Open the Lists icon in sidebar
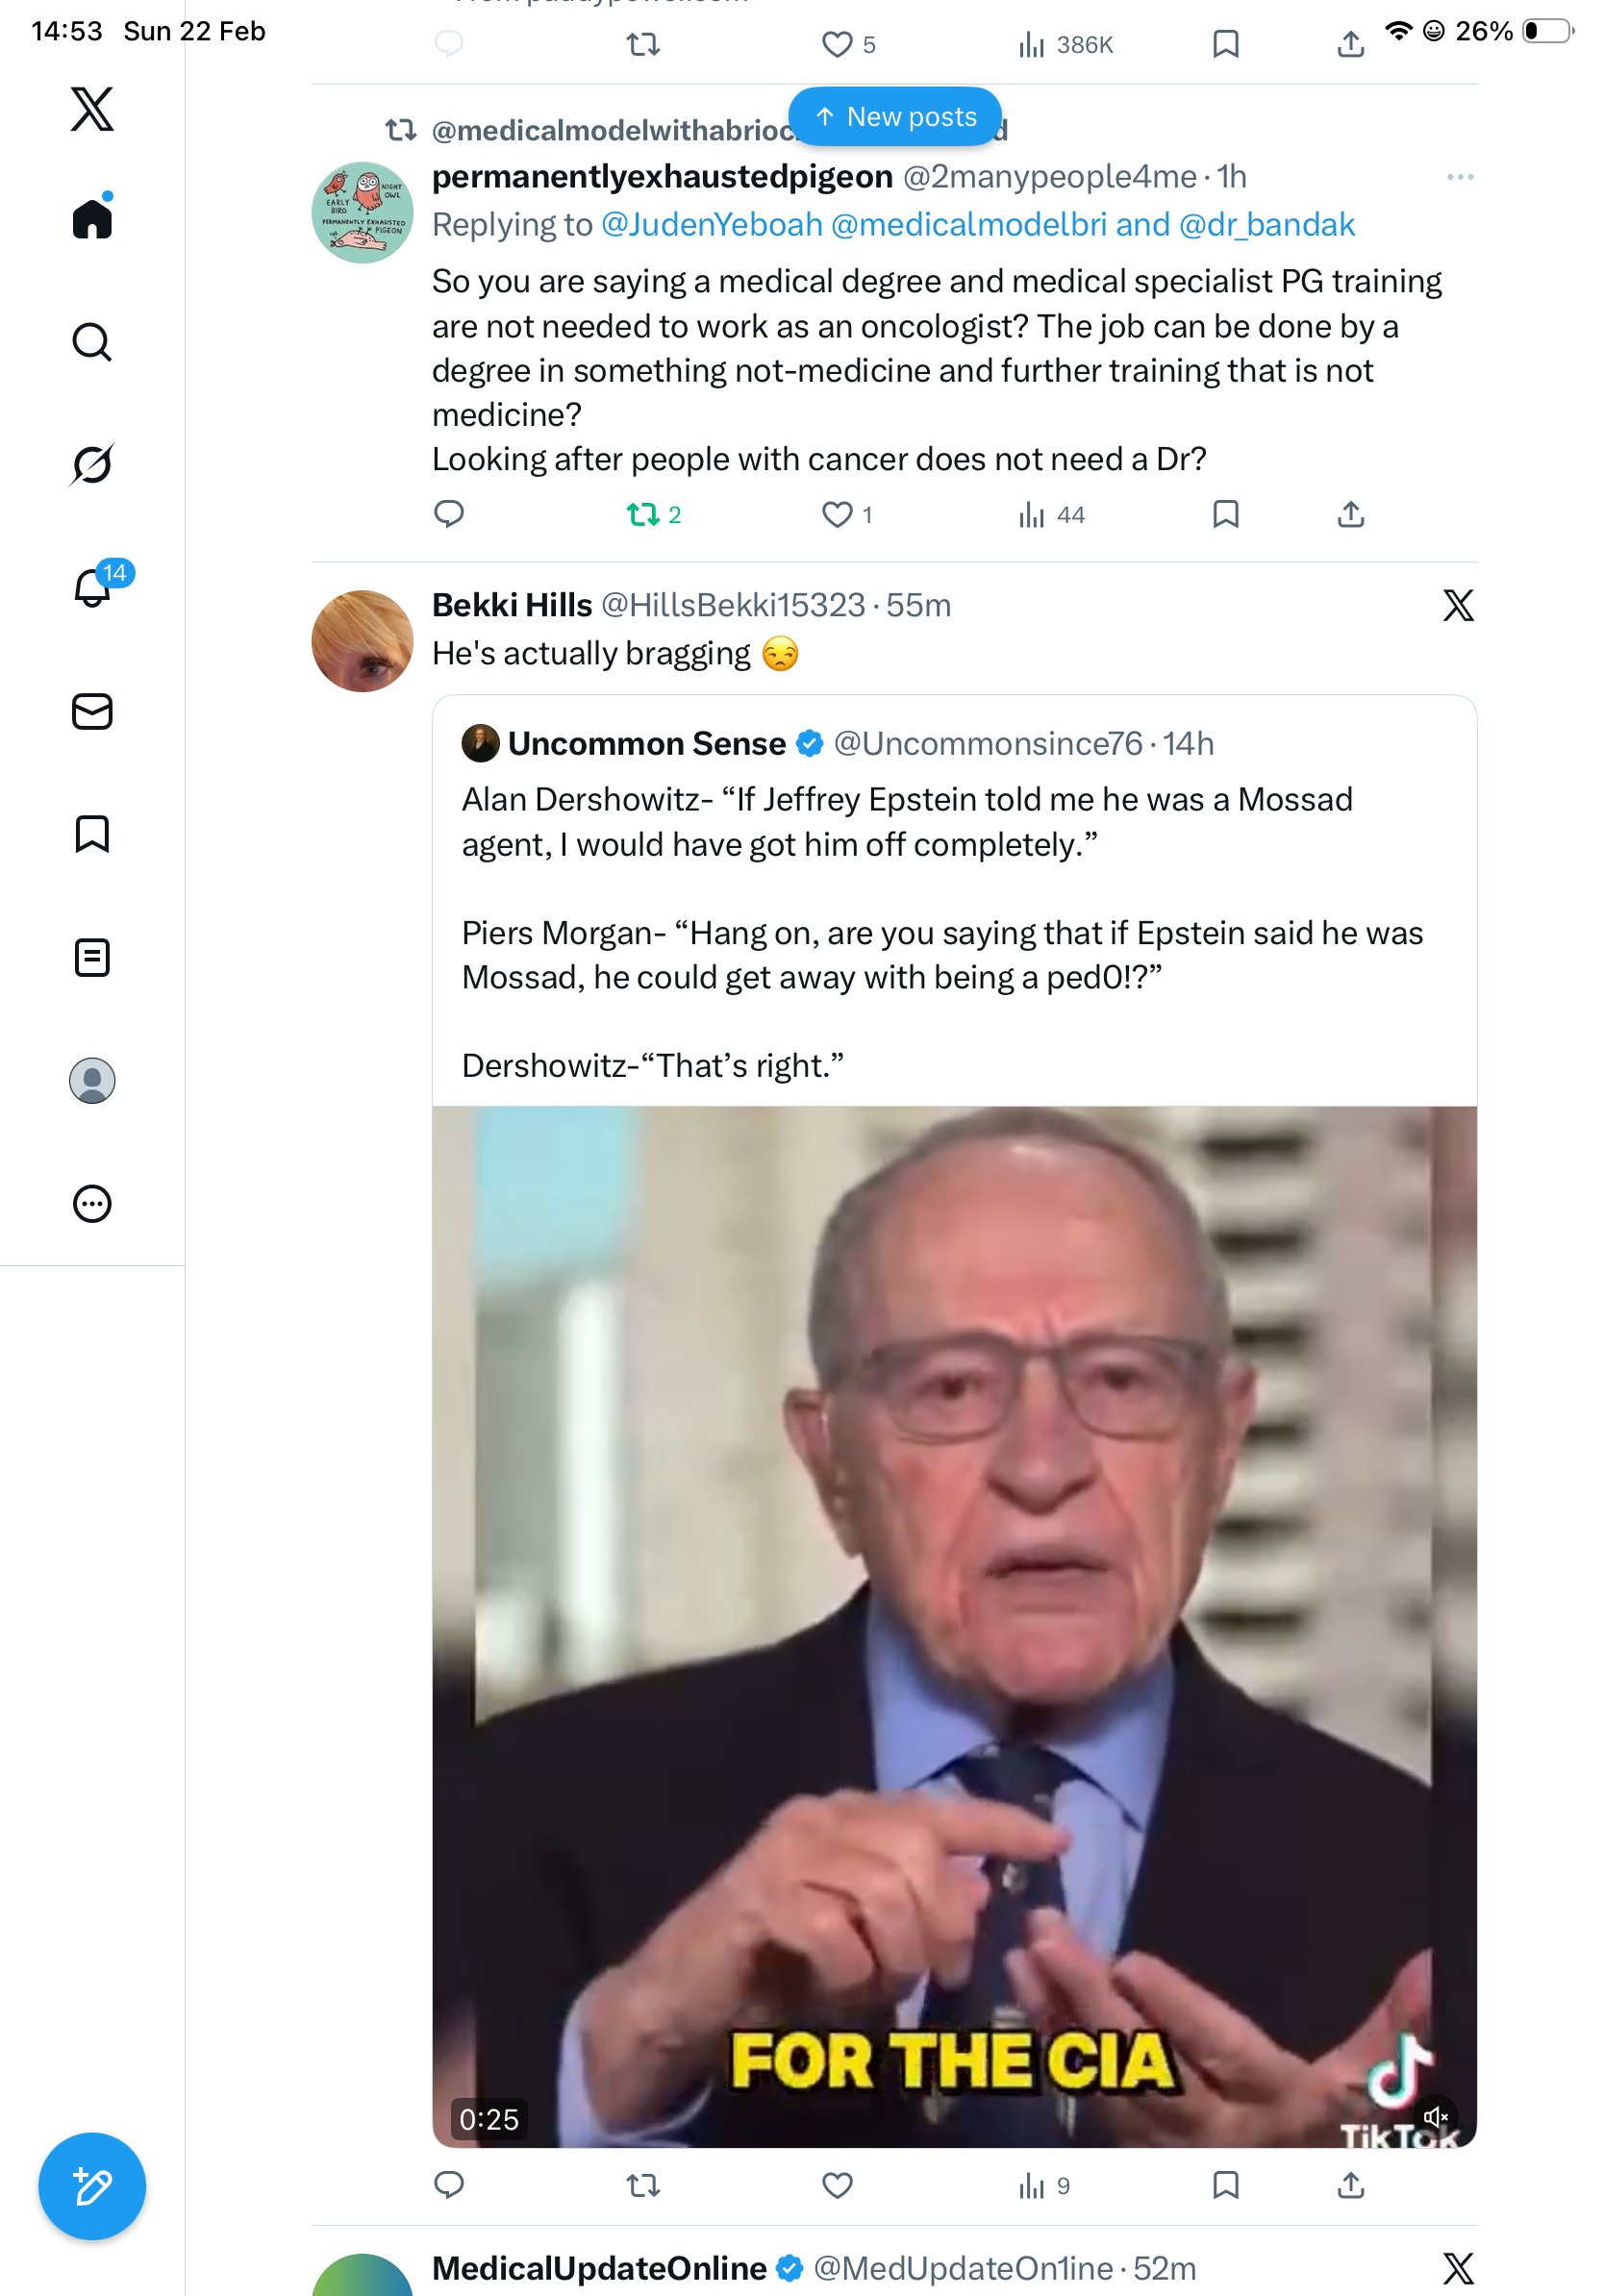Image resolution: width=1604 pixels, height=2296 pixels. pyautogui.click(x=92, y=958)
